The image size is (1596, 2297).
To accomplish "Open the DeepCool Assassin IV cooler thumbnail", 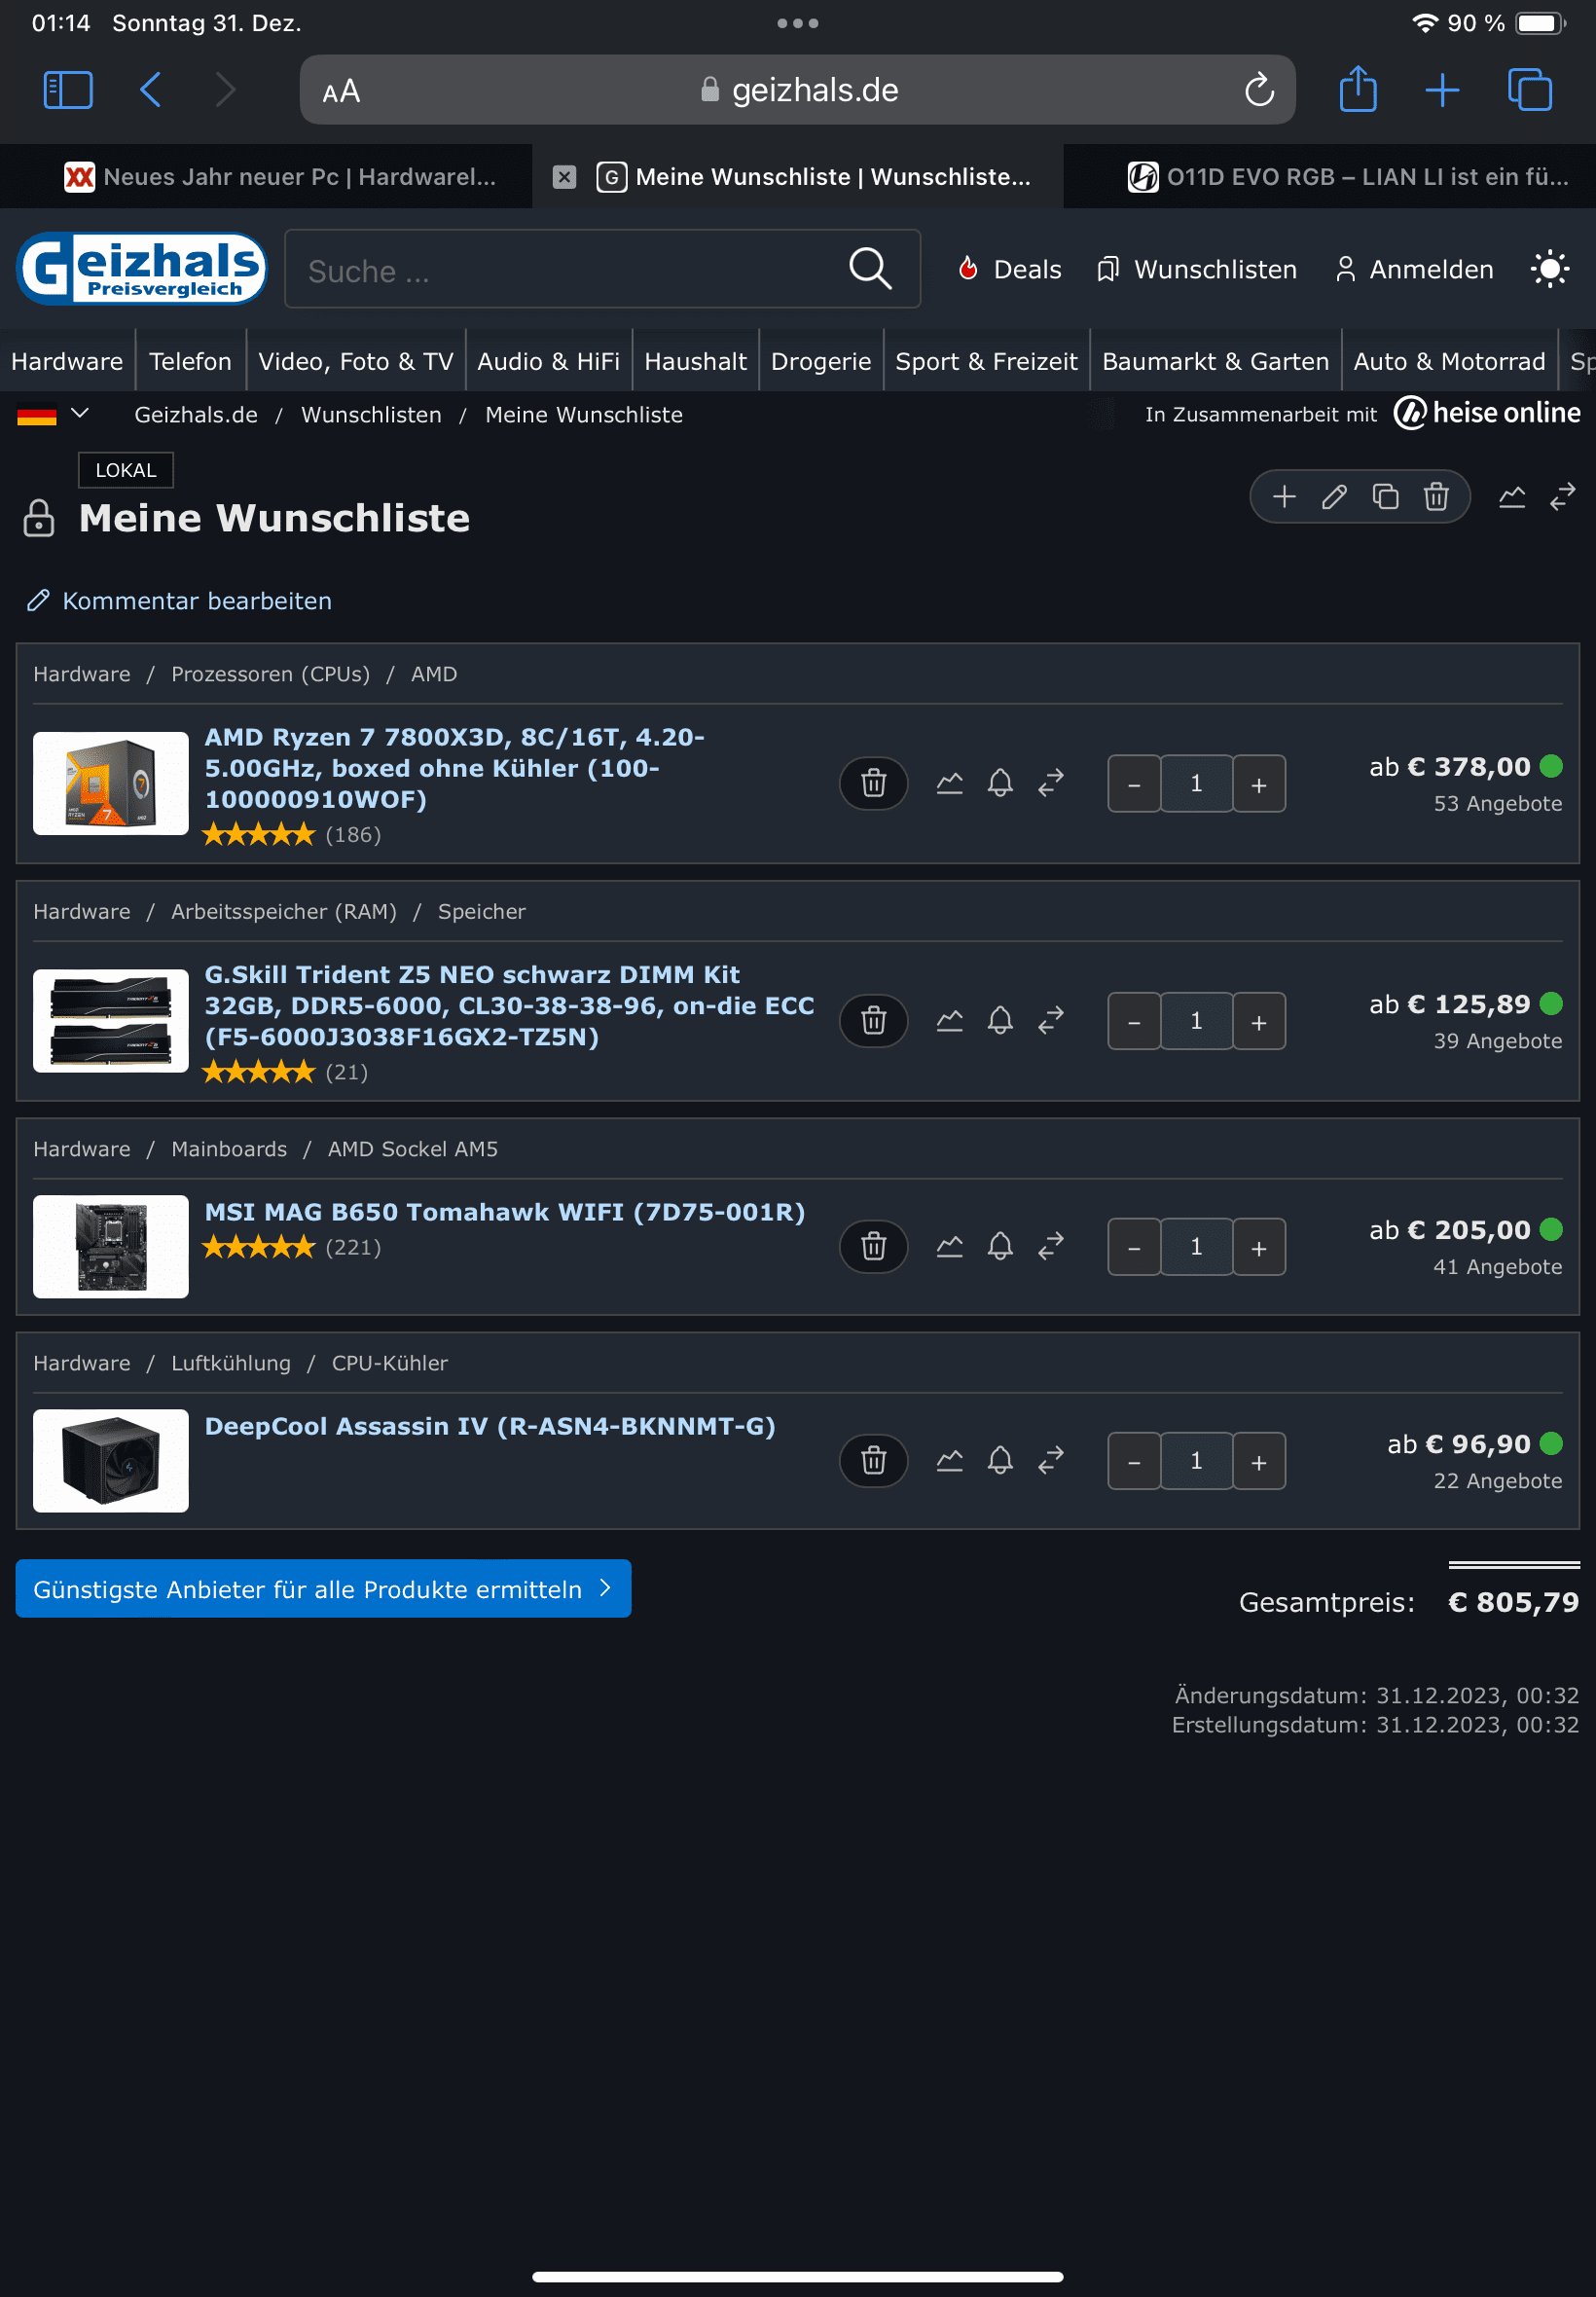I will (x=111, y=1460).
